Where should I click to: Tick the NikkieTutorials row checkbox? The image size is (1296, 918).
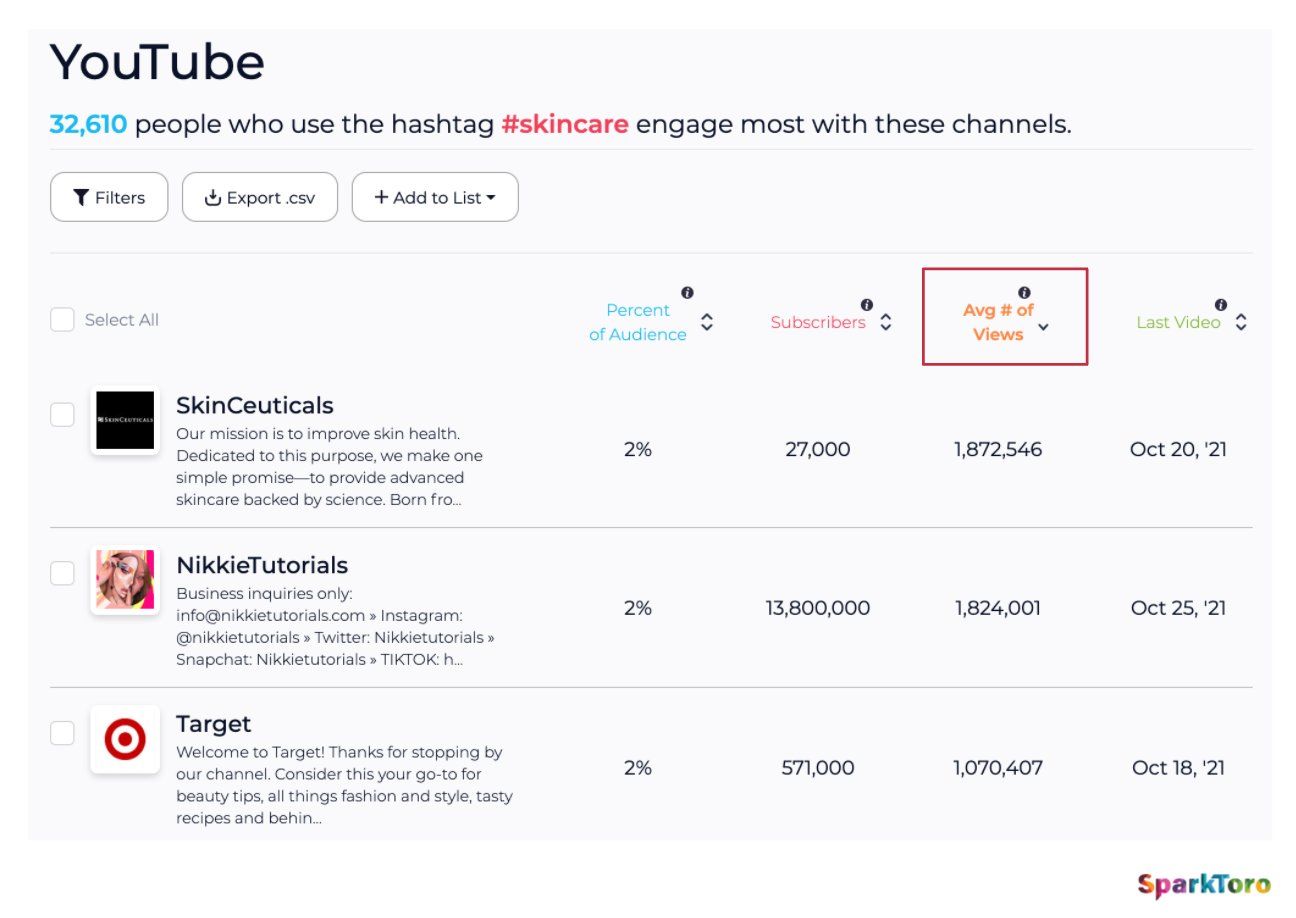(x=62, y=573)
